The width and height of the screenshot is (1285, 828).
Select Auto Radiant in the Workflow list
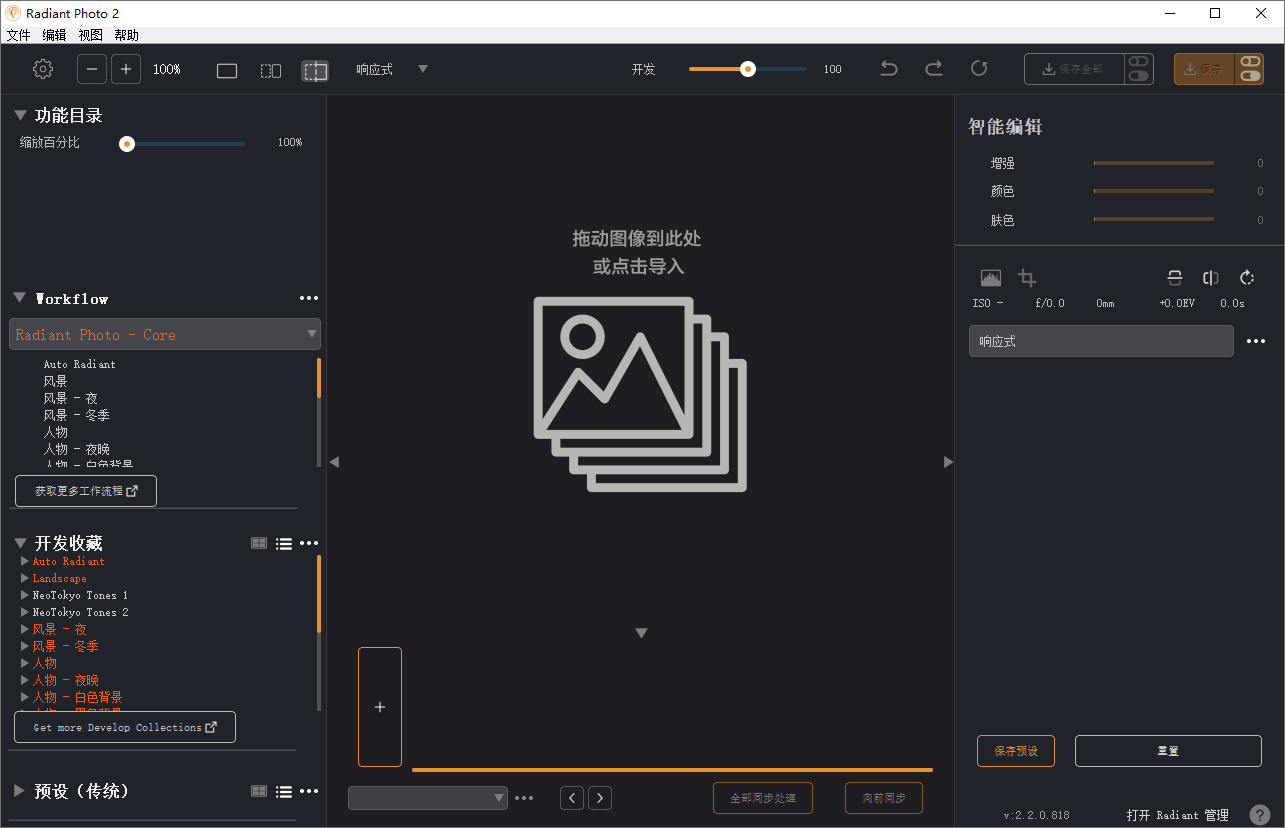(x=80, y=364)
